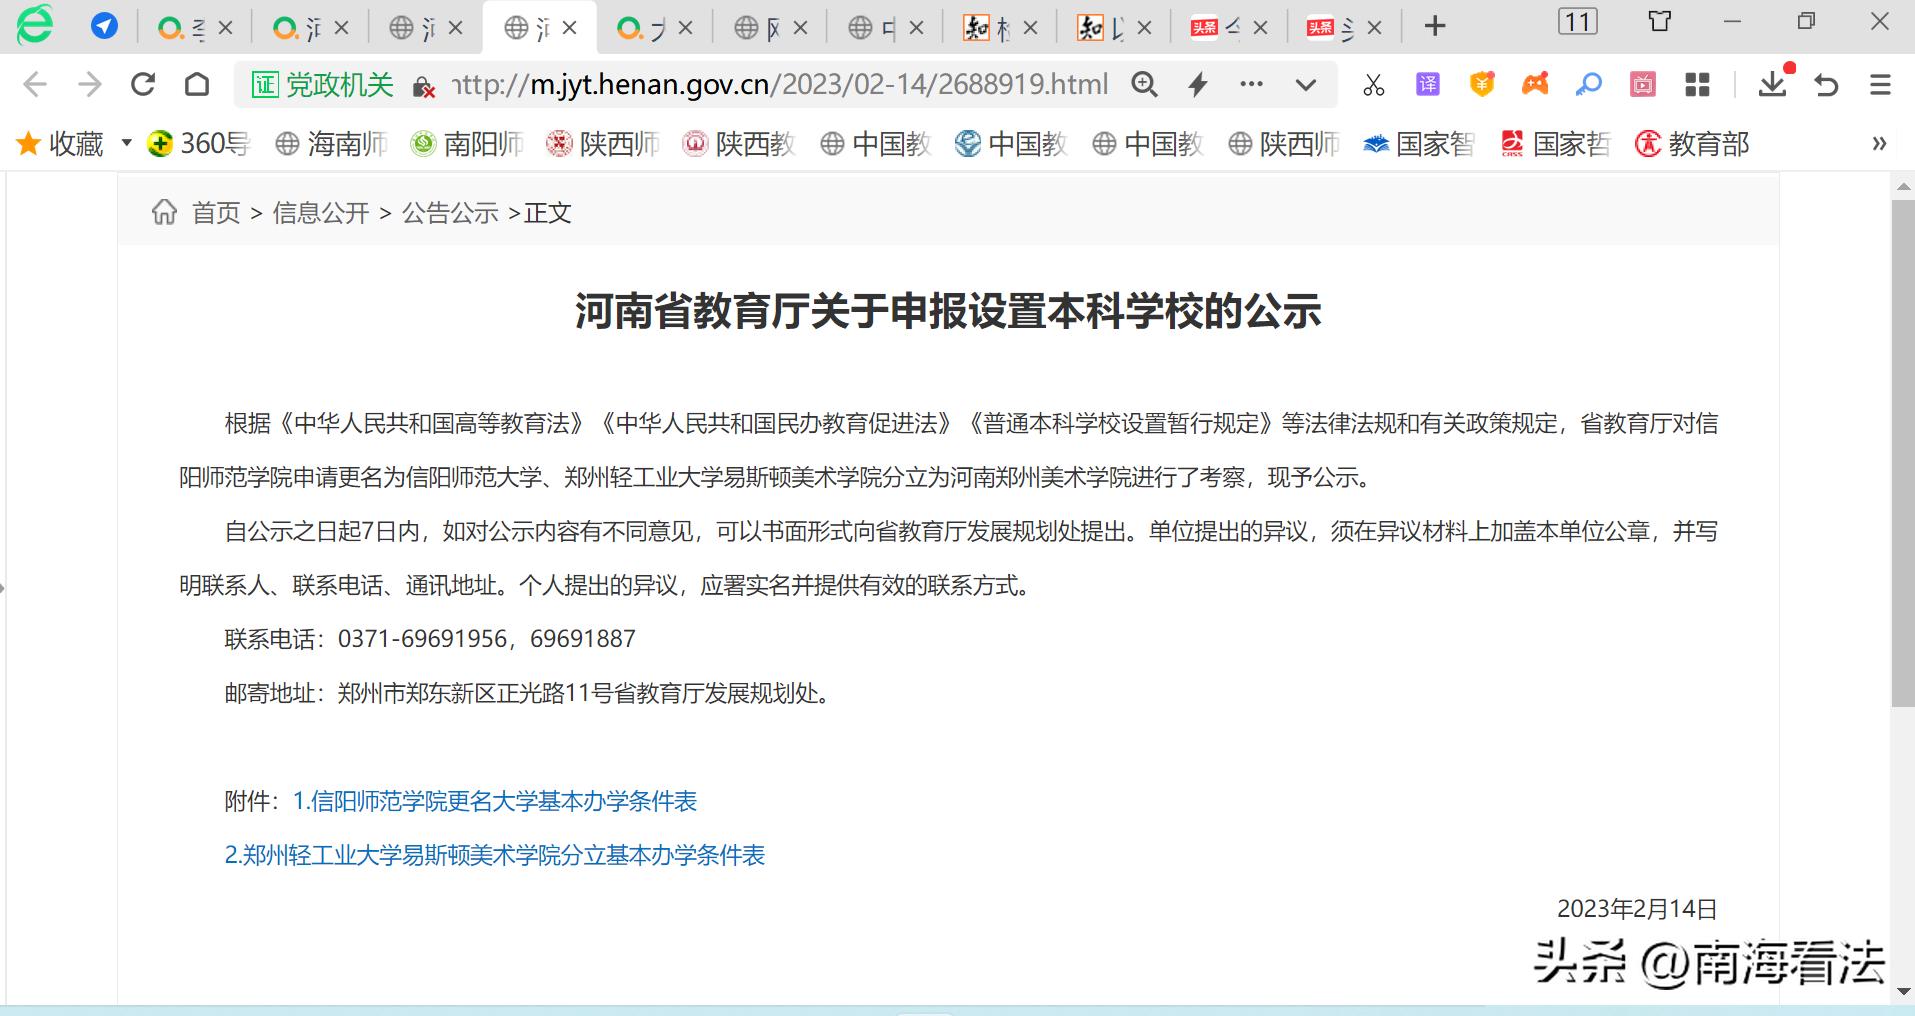Click the 党政机关 site verification badge

tap(322, 84)
